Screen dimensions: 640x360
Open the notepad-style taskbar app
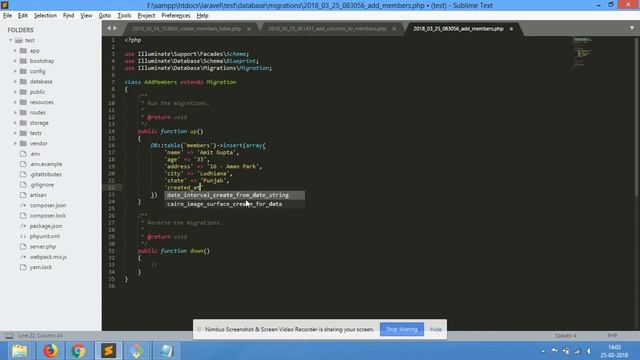coord(167,351)
